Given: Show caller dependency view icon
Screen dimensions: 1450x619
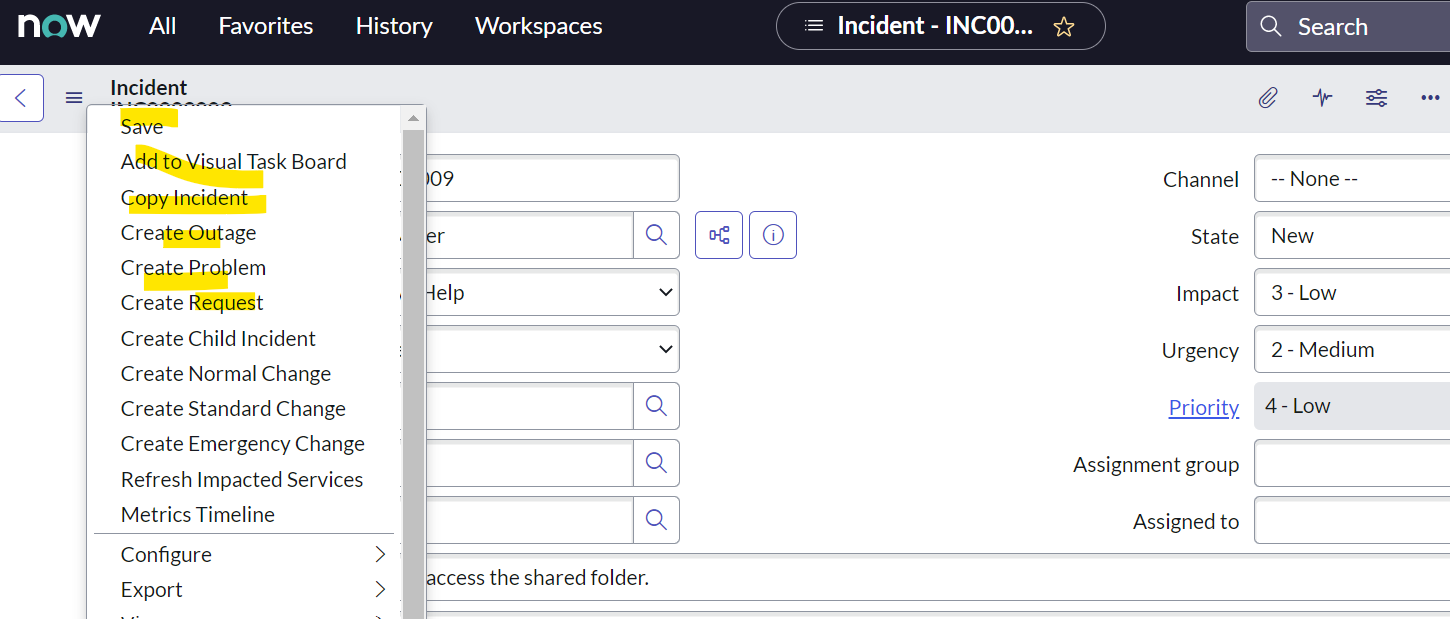Looking at the screenshot, I should [x=718, y=234].
